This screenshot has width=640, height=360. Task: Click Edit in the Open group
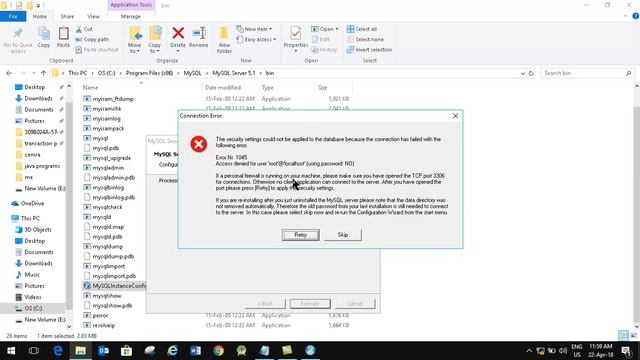[321, 40]
